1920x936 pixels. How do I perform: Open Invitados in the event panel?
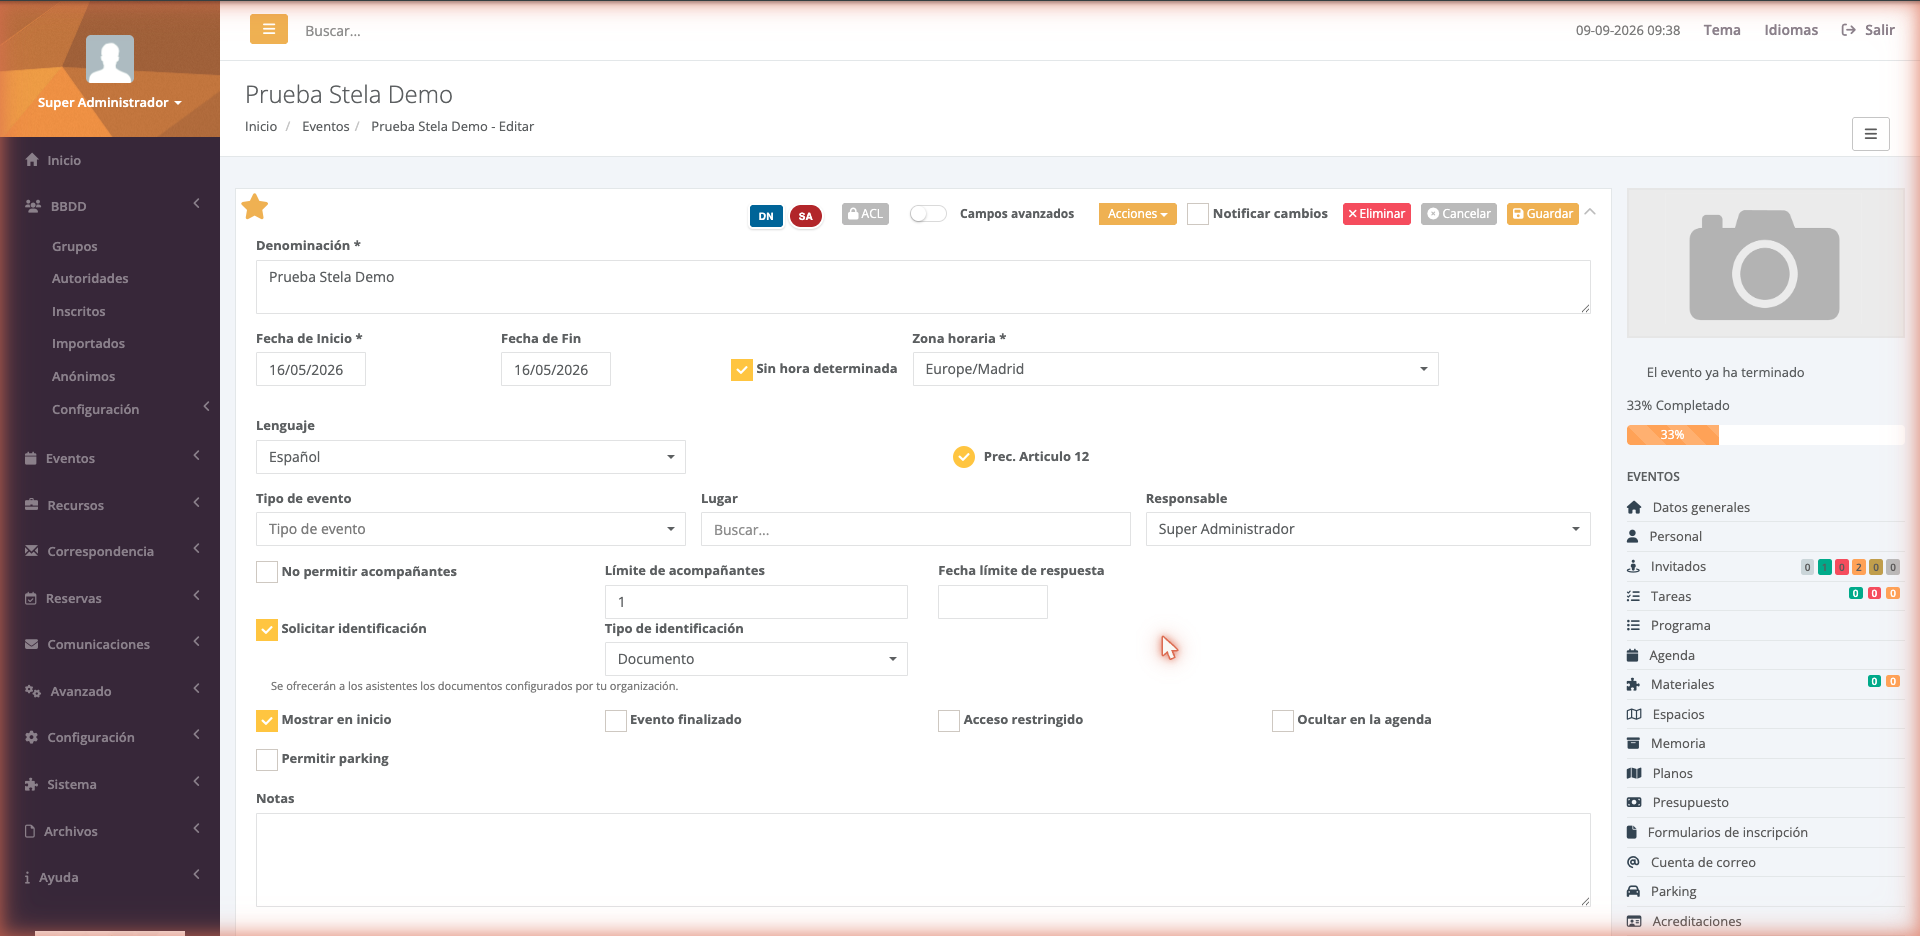(1678, 566)
